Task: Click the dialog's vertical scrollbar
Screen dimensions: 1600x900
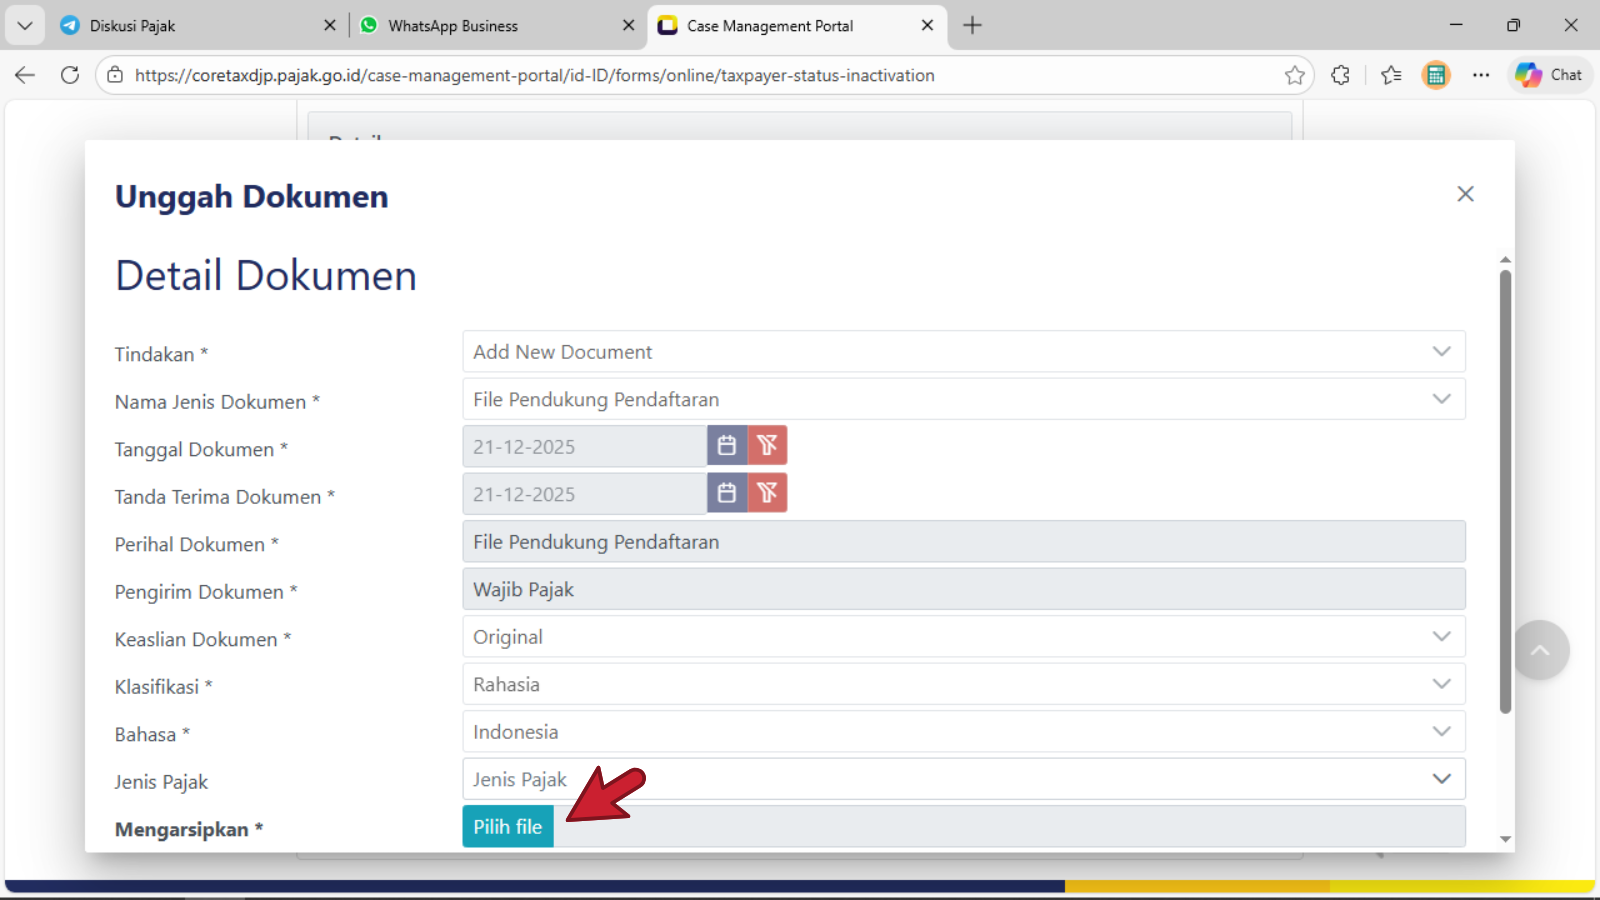Action: click(x=1505, y=490)
